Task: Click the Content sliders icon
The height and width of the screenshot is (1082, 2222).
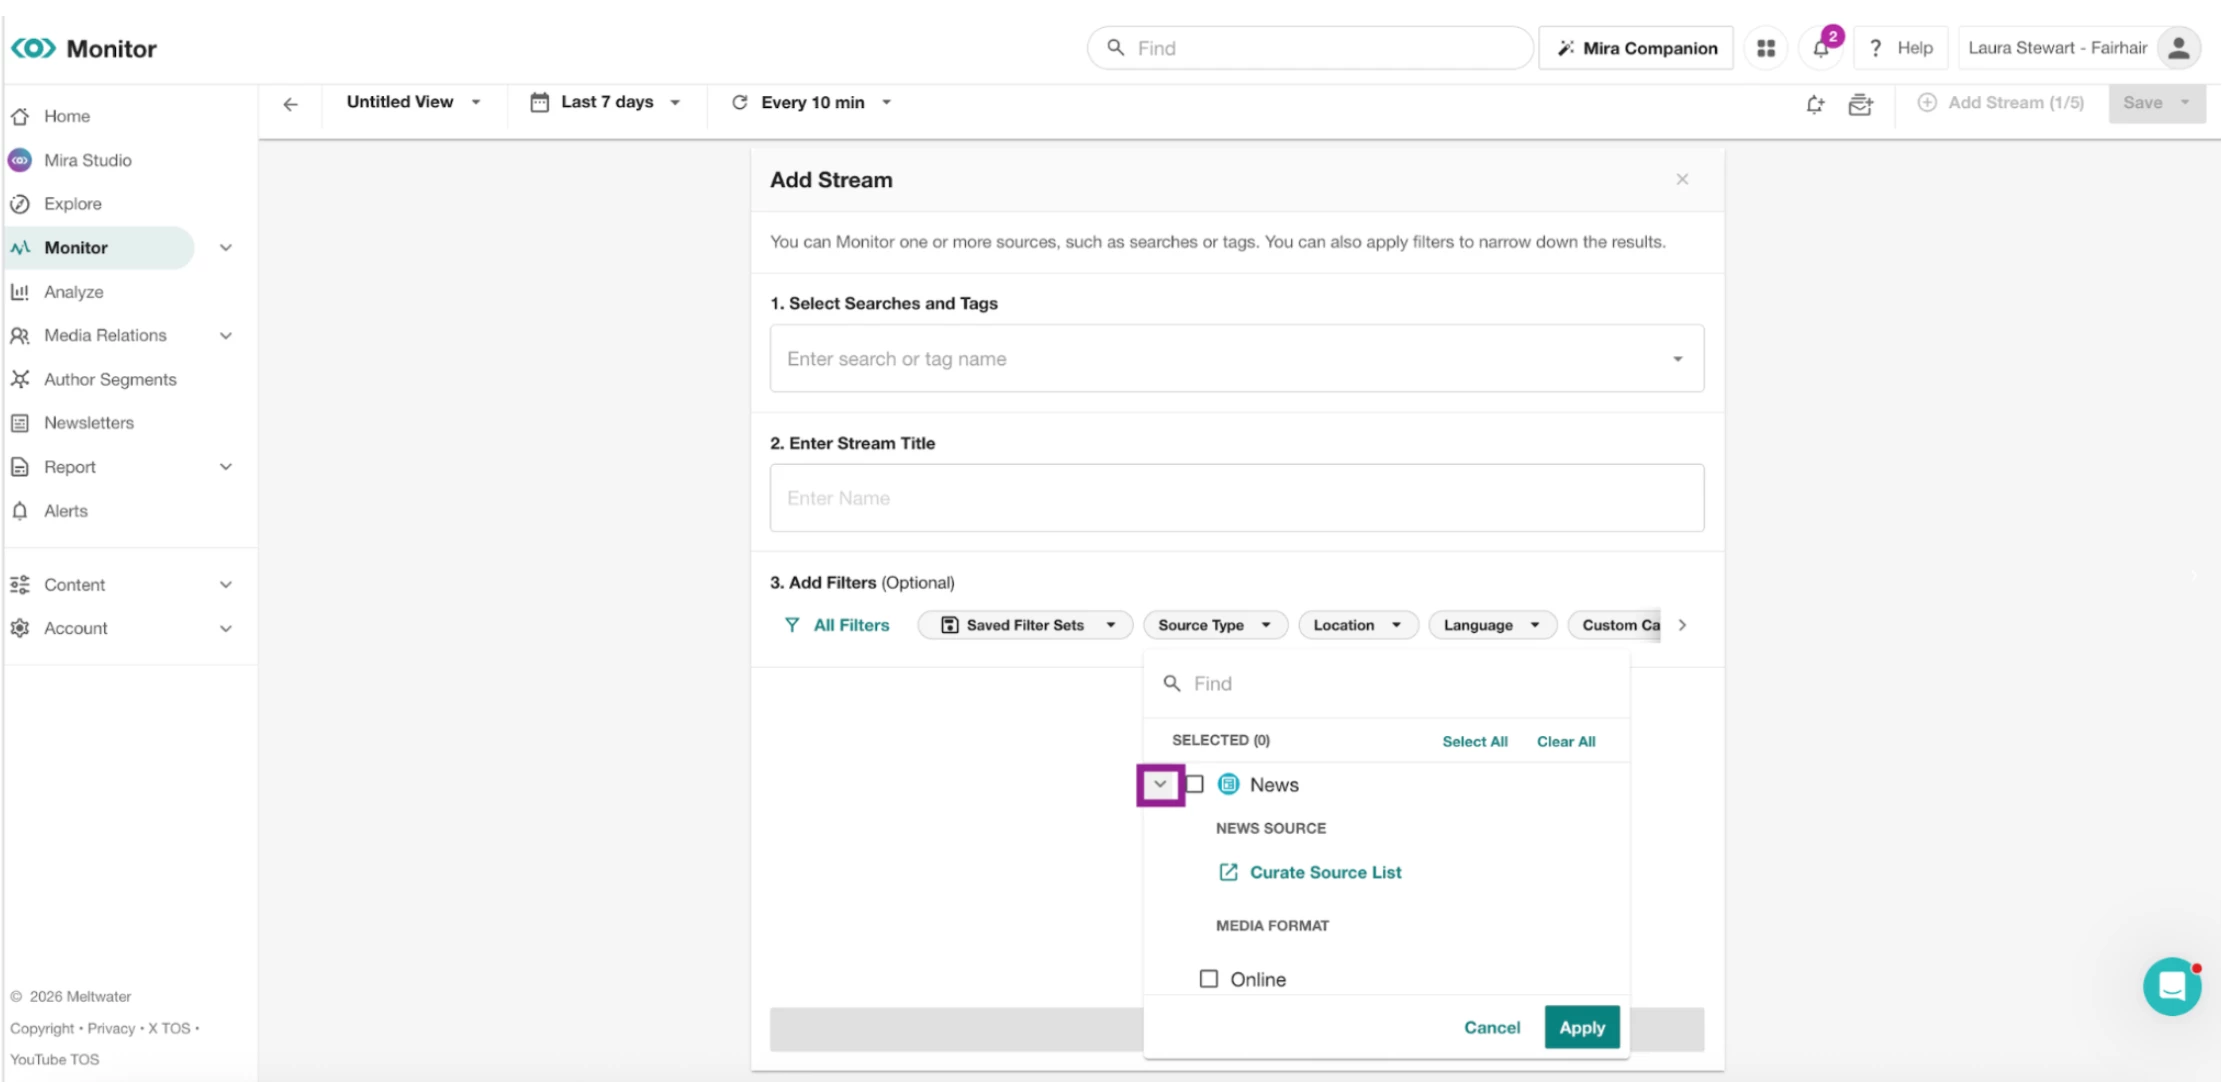Action: pos(20,585)
